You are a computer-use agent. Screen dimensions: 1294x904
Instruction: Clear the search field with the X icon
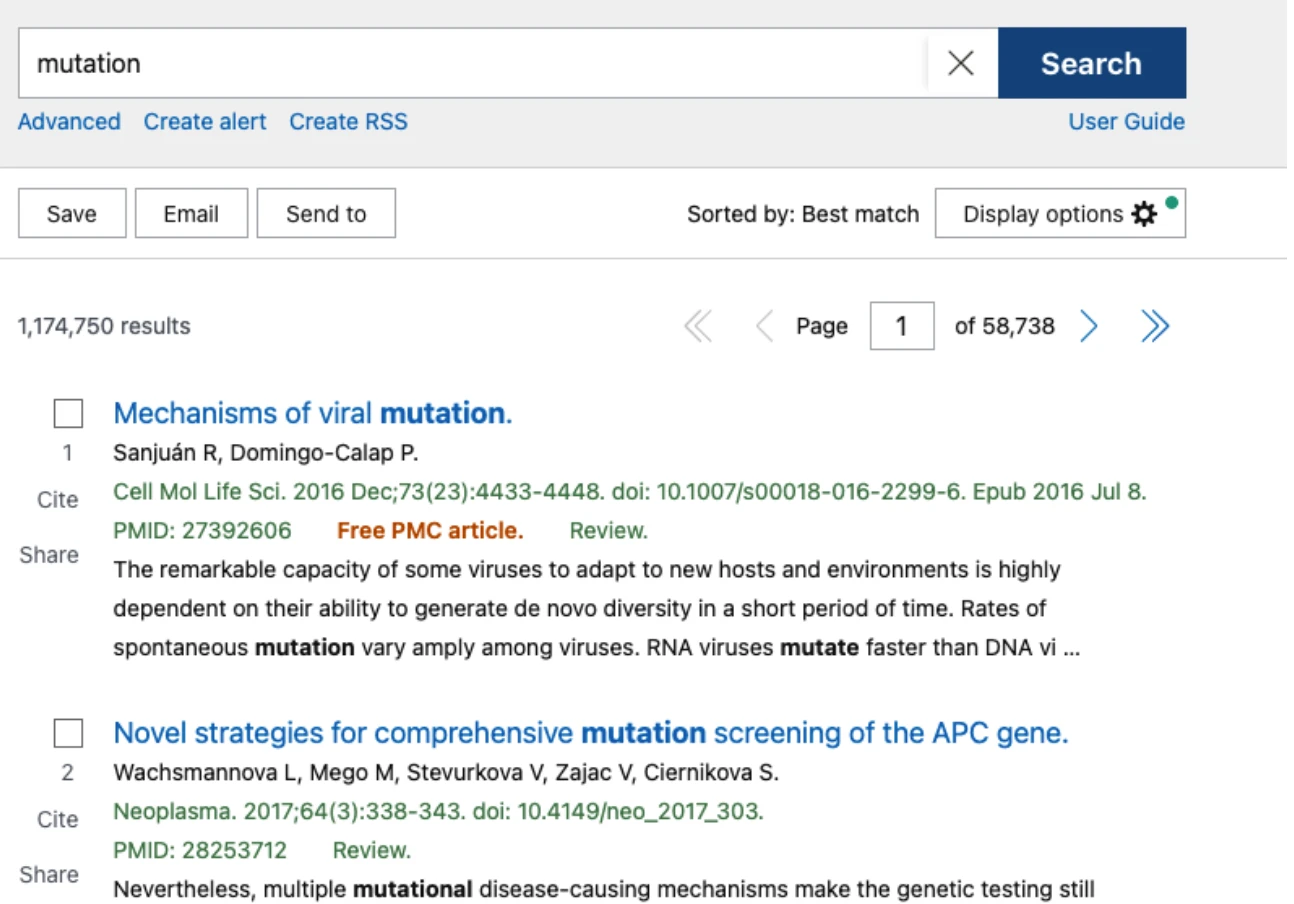[961, 63]
